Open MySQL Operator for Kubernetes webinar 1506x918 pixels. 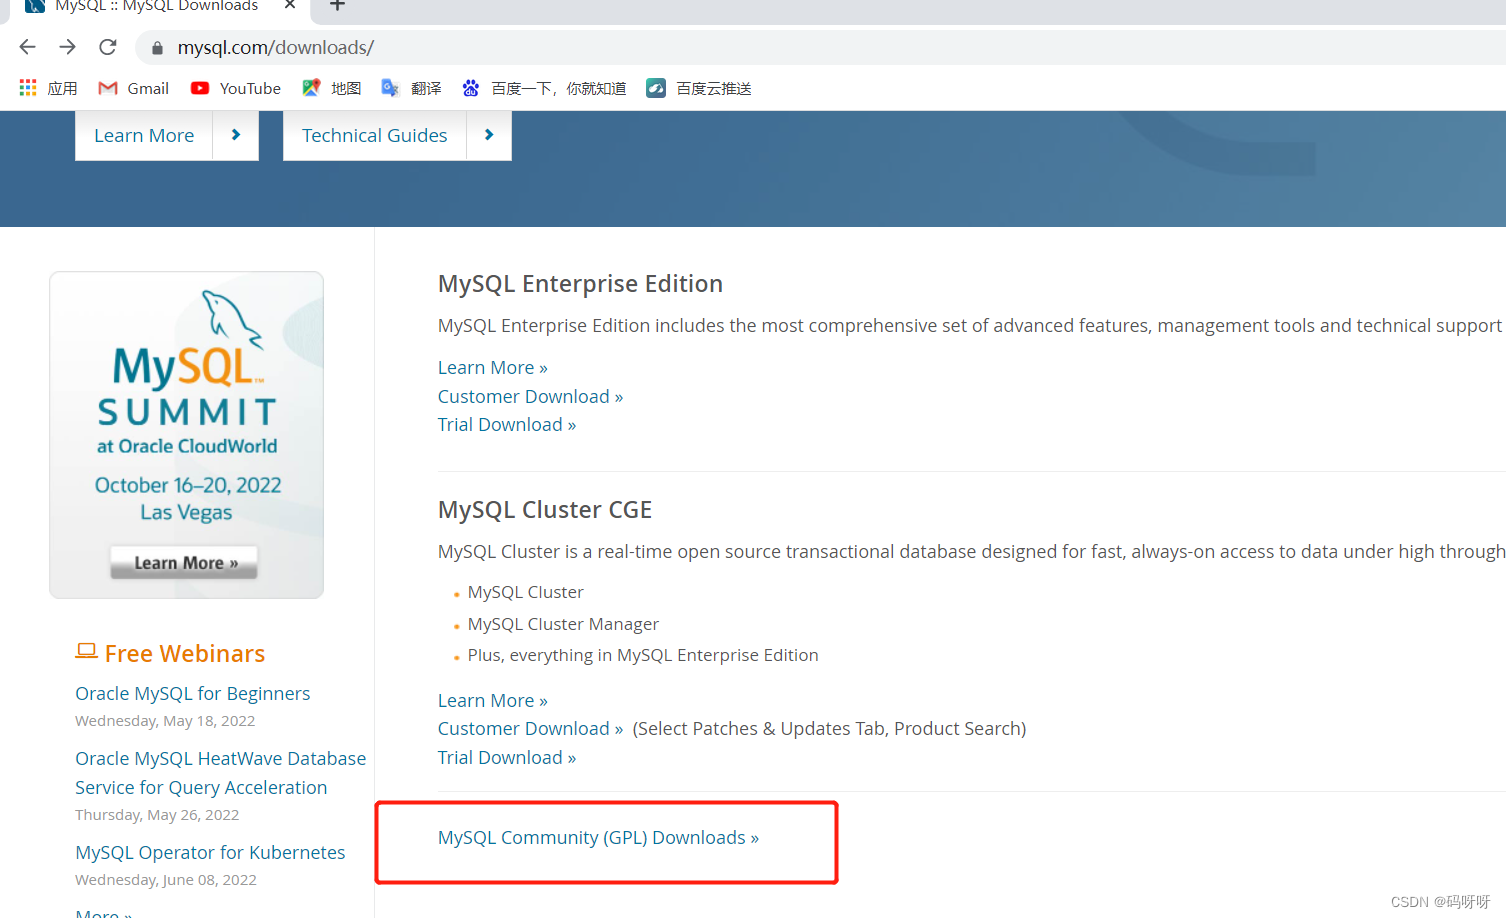210,852
